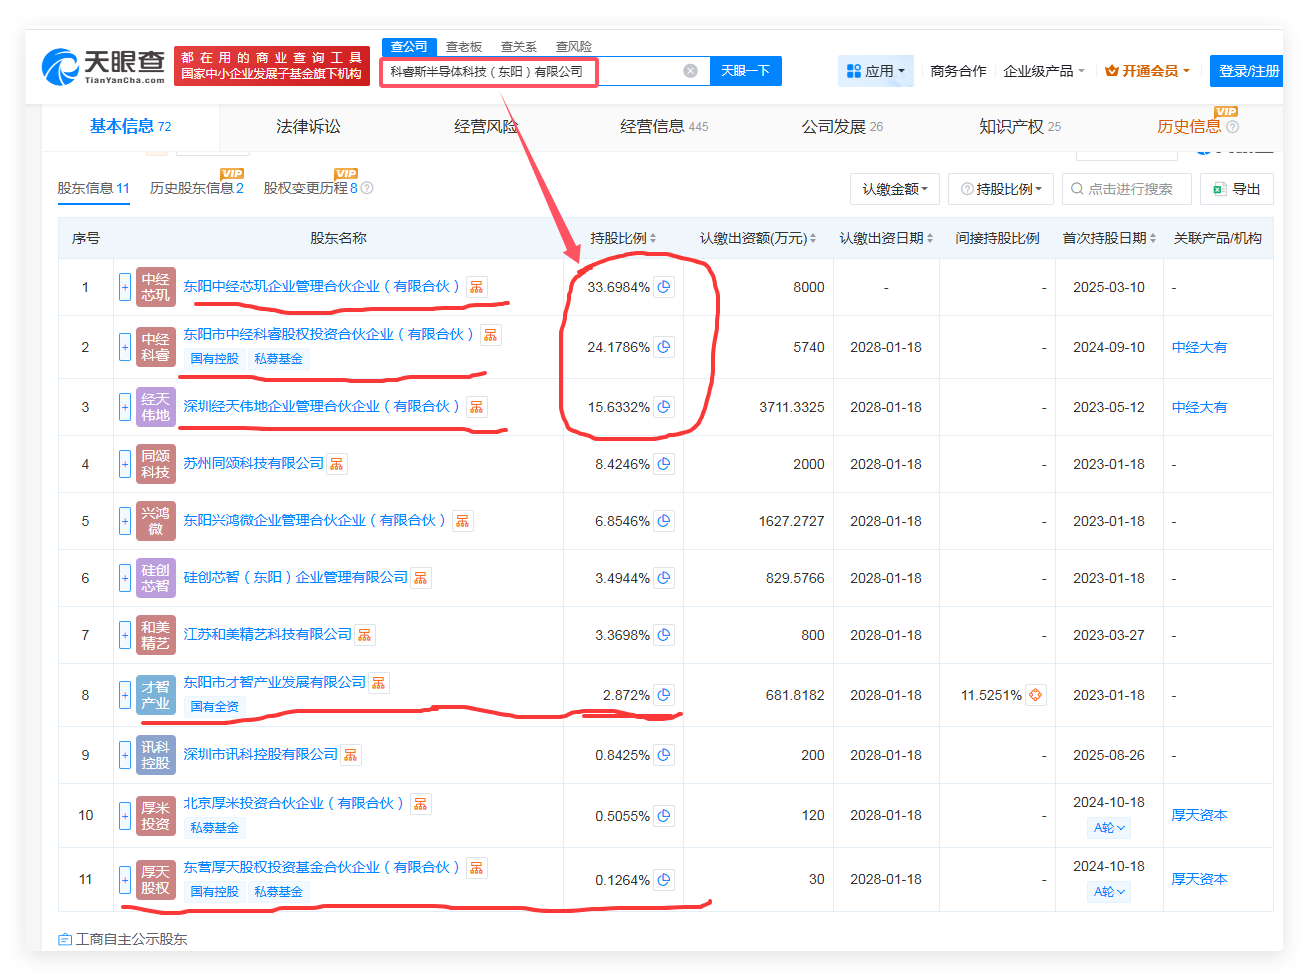
Task: Open the 认缴金额 filter dropdown
Action: 895,189
